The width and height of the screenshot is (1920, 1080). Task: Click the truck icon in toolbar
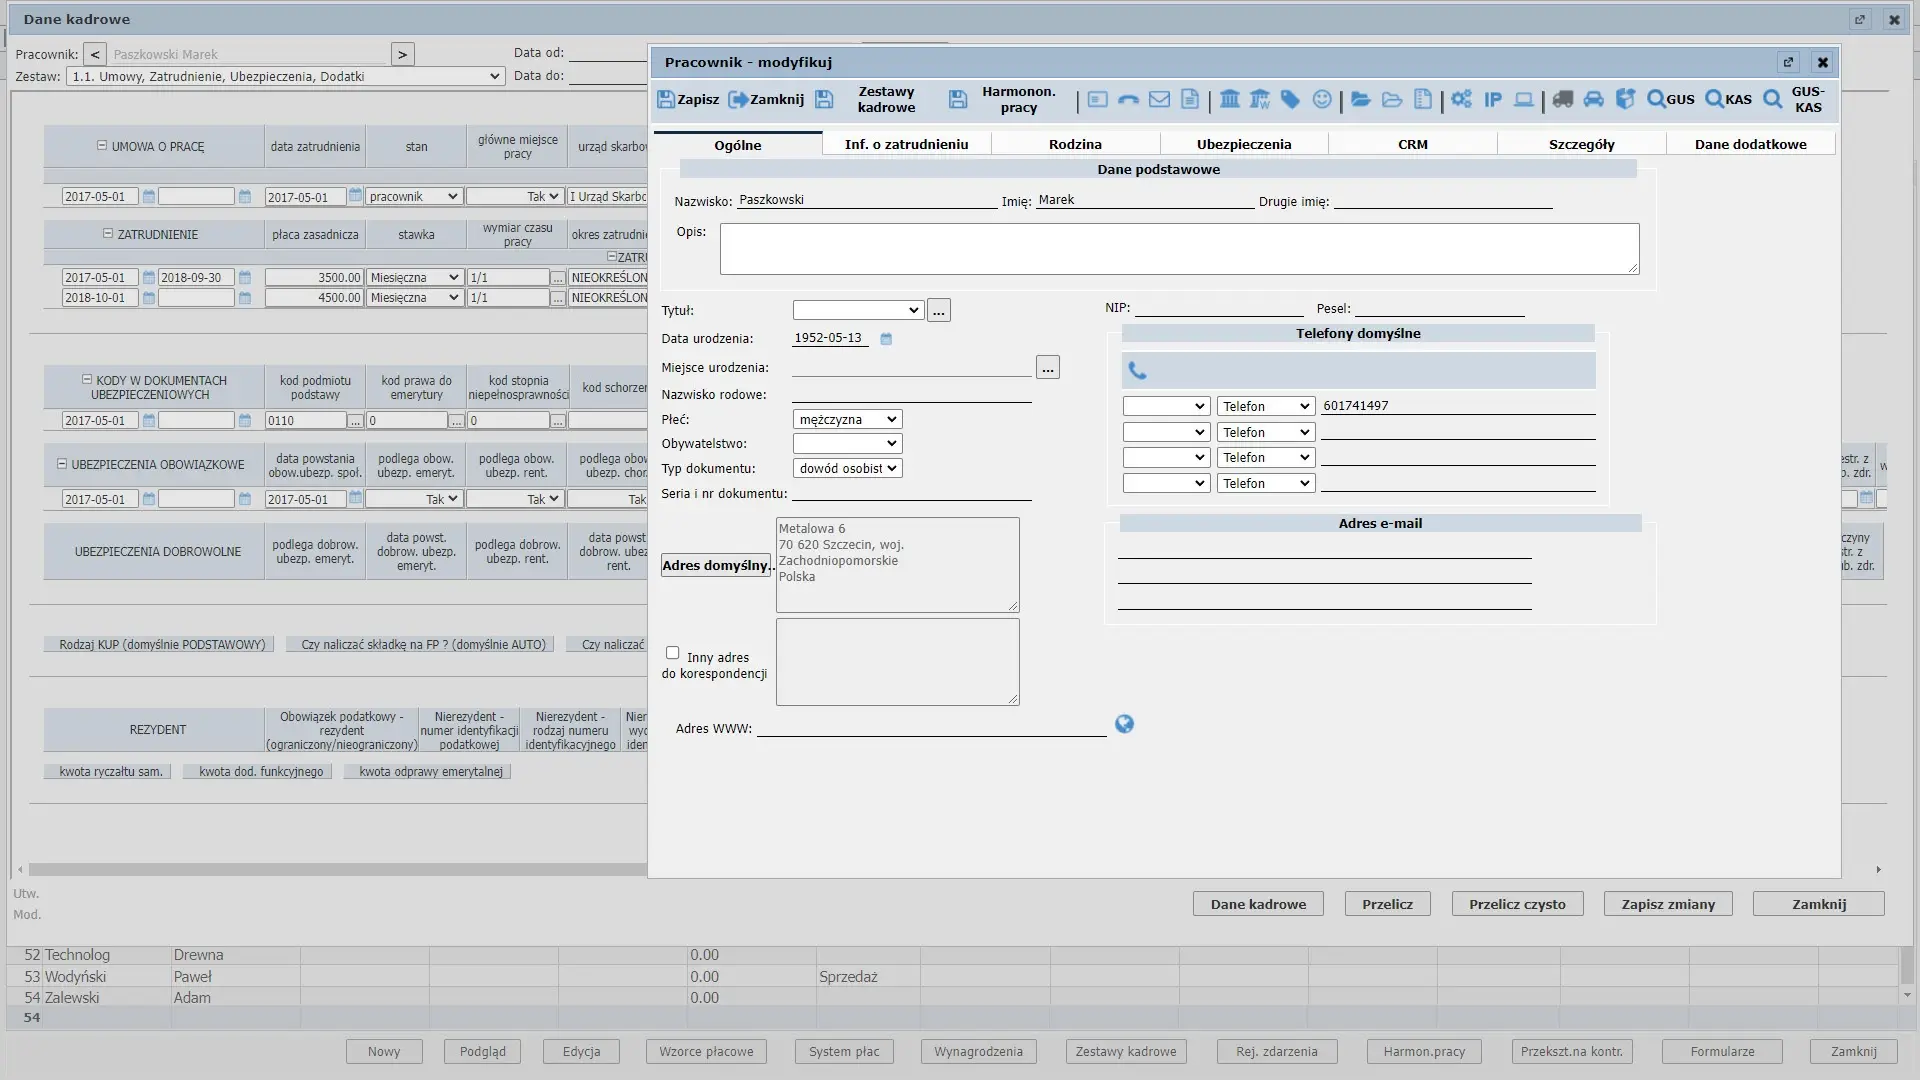(x=1562, y=99)
